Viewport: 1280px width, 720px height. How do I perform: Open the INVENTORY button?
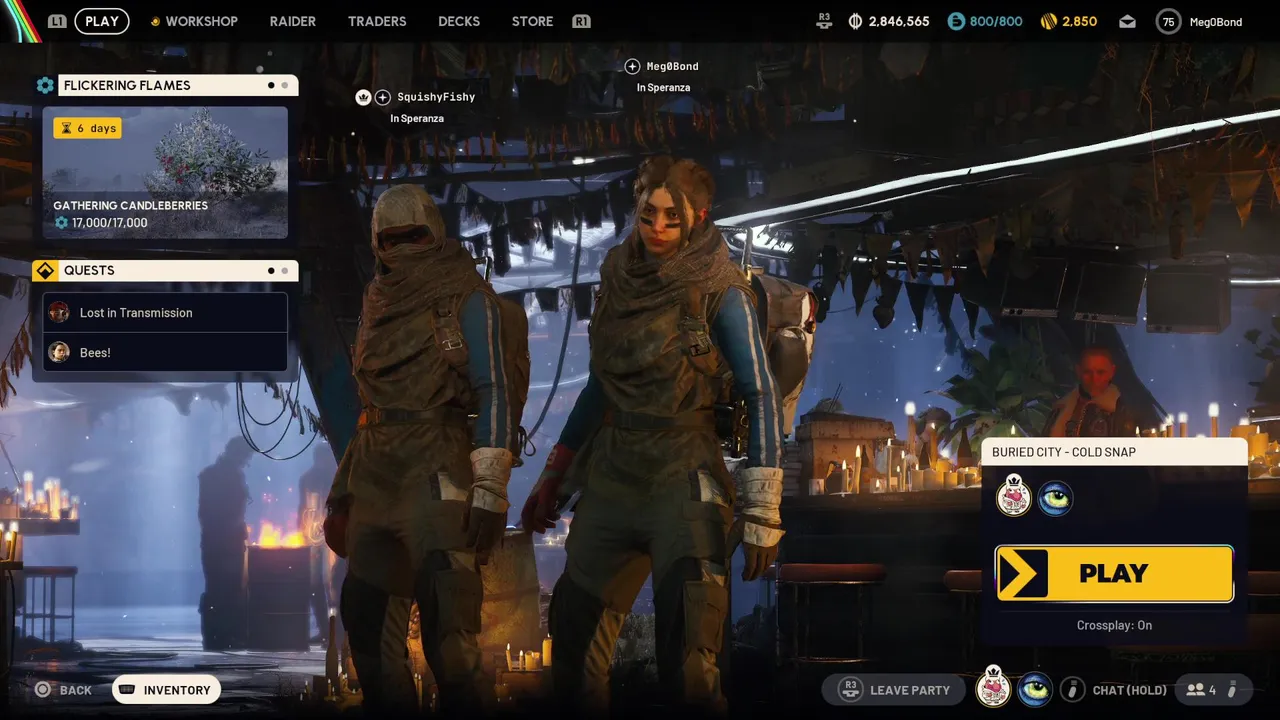click(166, 690)
